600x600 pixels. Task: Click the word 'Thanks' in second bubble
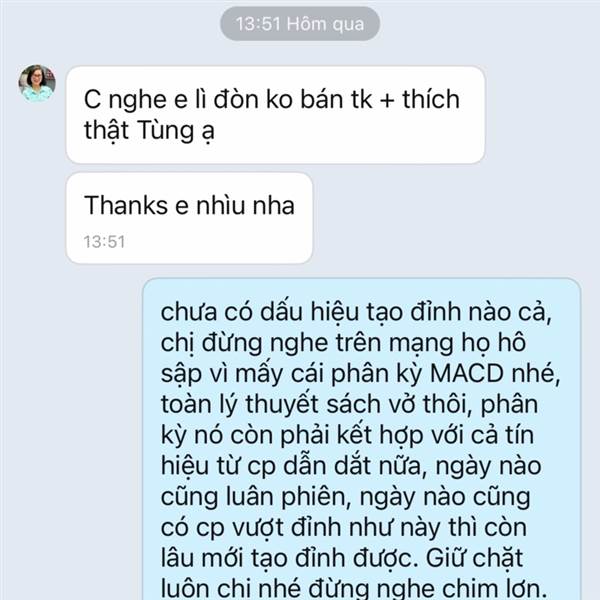pyautogui.click(x=126, y=205)
